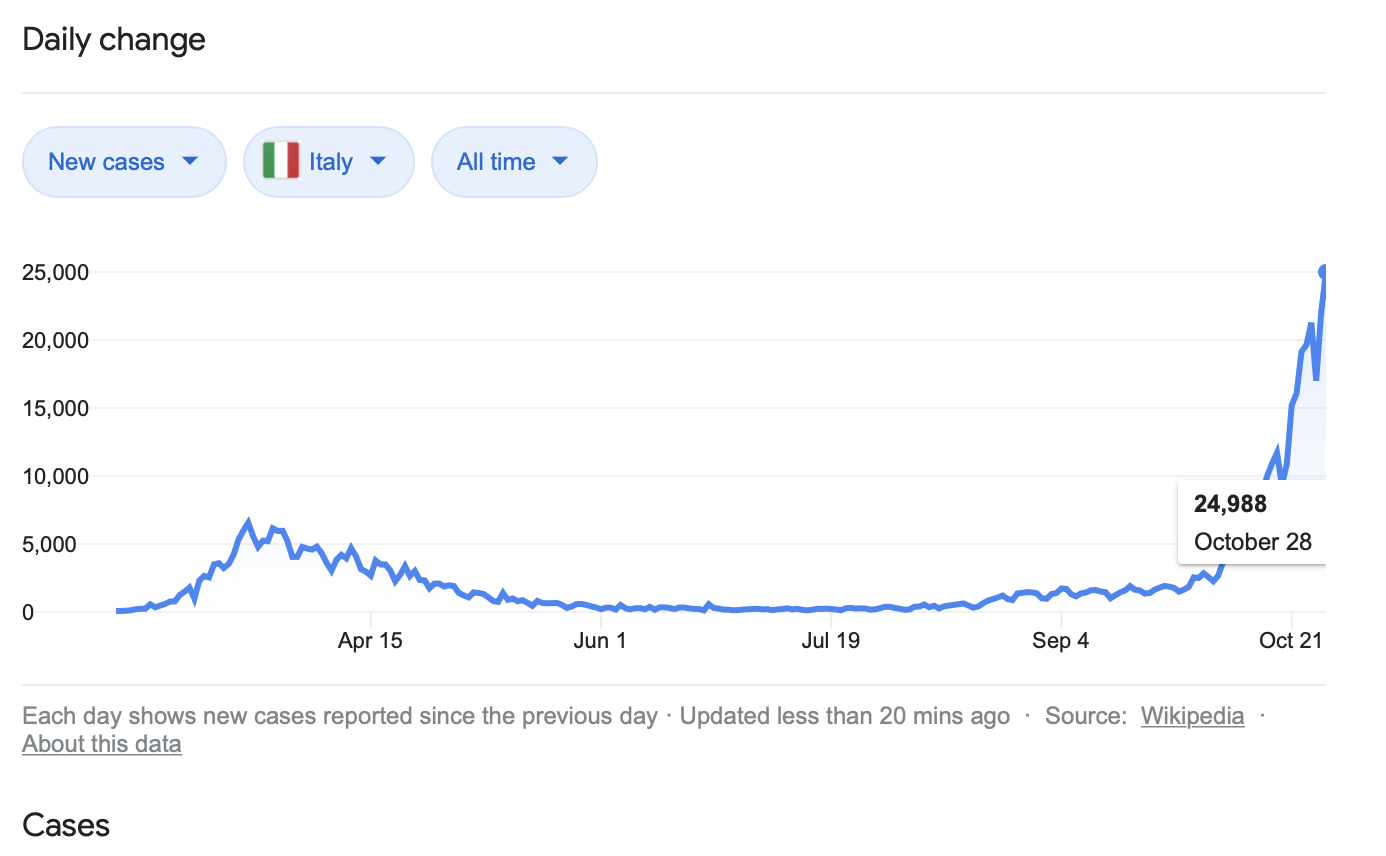Screen dimensions: 1386x856
Task: Click the arrow beside All time
Action: click(560, 161)
